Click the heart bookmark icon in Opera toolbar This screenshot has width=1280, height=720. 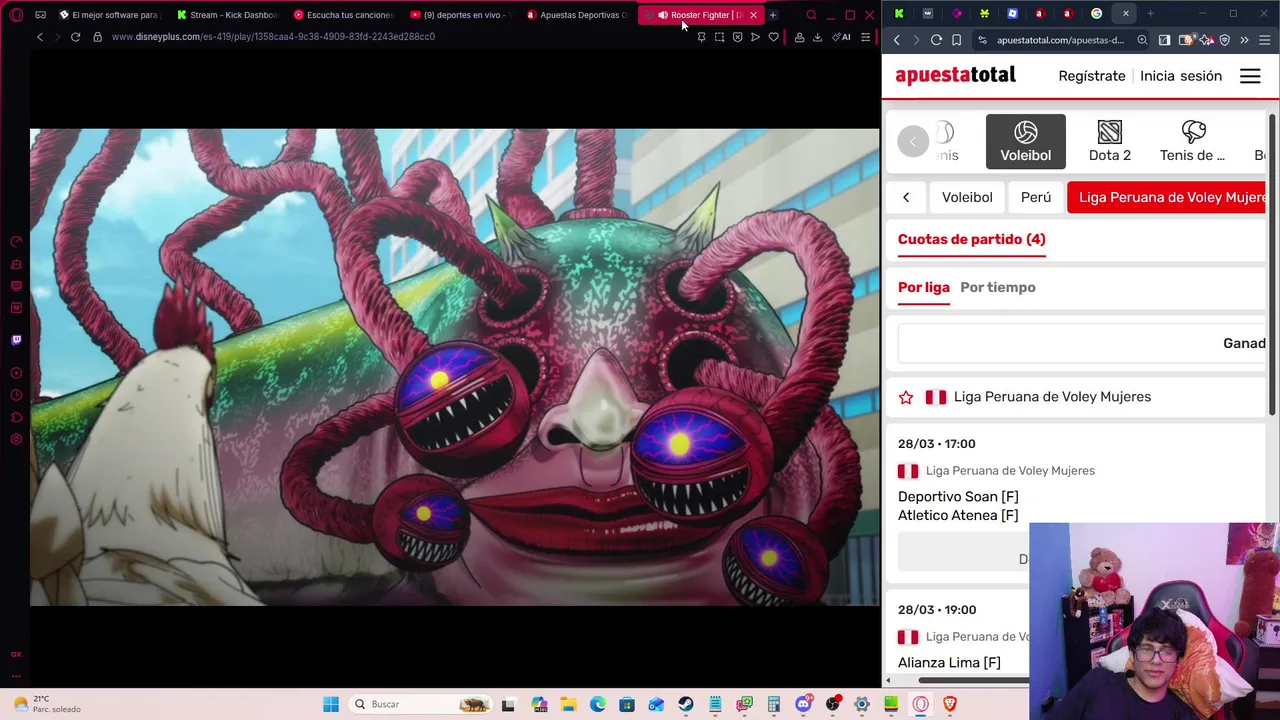pyautogui.click(x=773, y=37)
